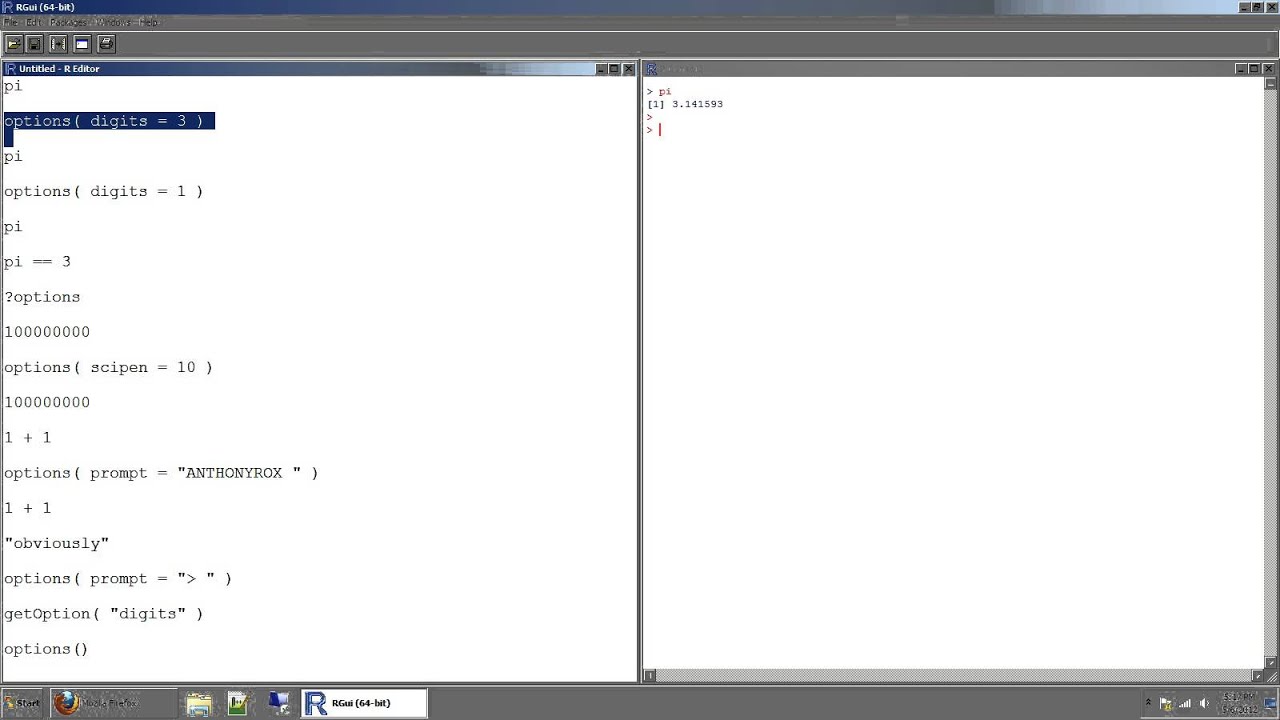Open the Windows Start button

pos(23,703)
